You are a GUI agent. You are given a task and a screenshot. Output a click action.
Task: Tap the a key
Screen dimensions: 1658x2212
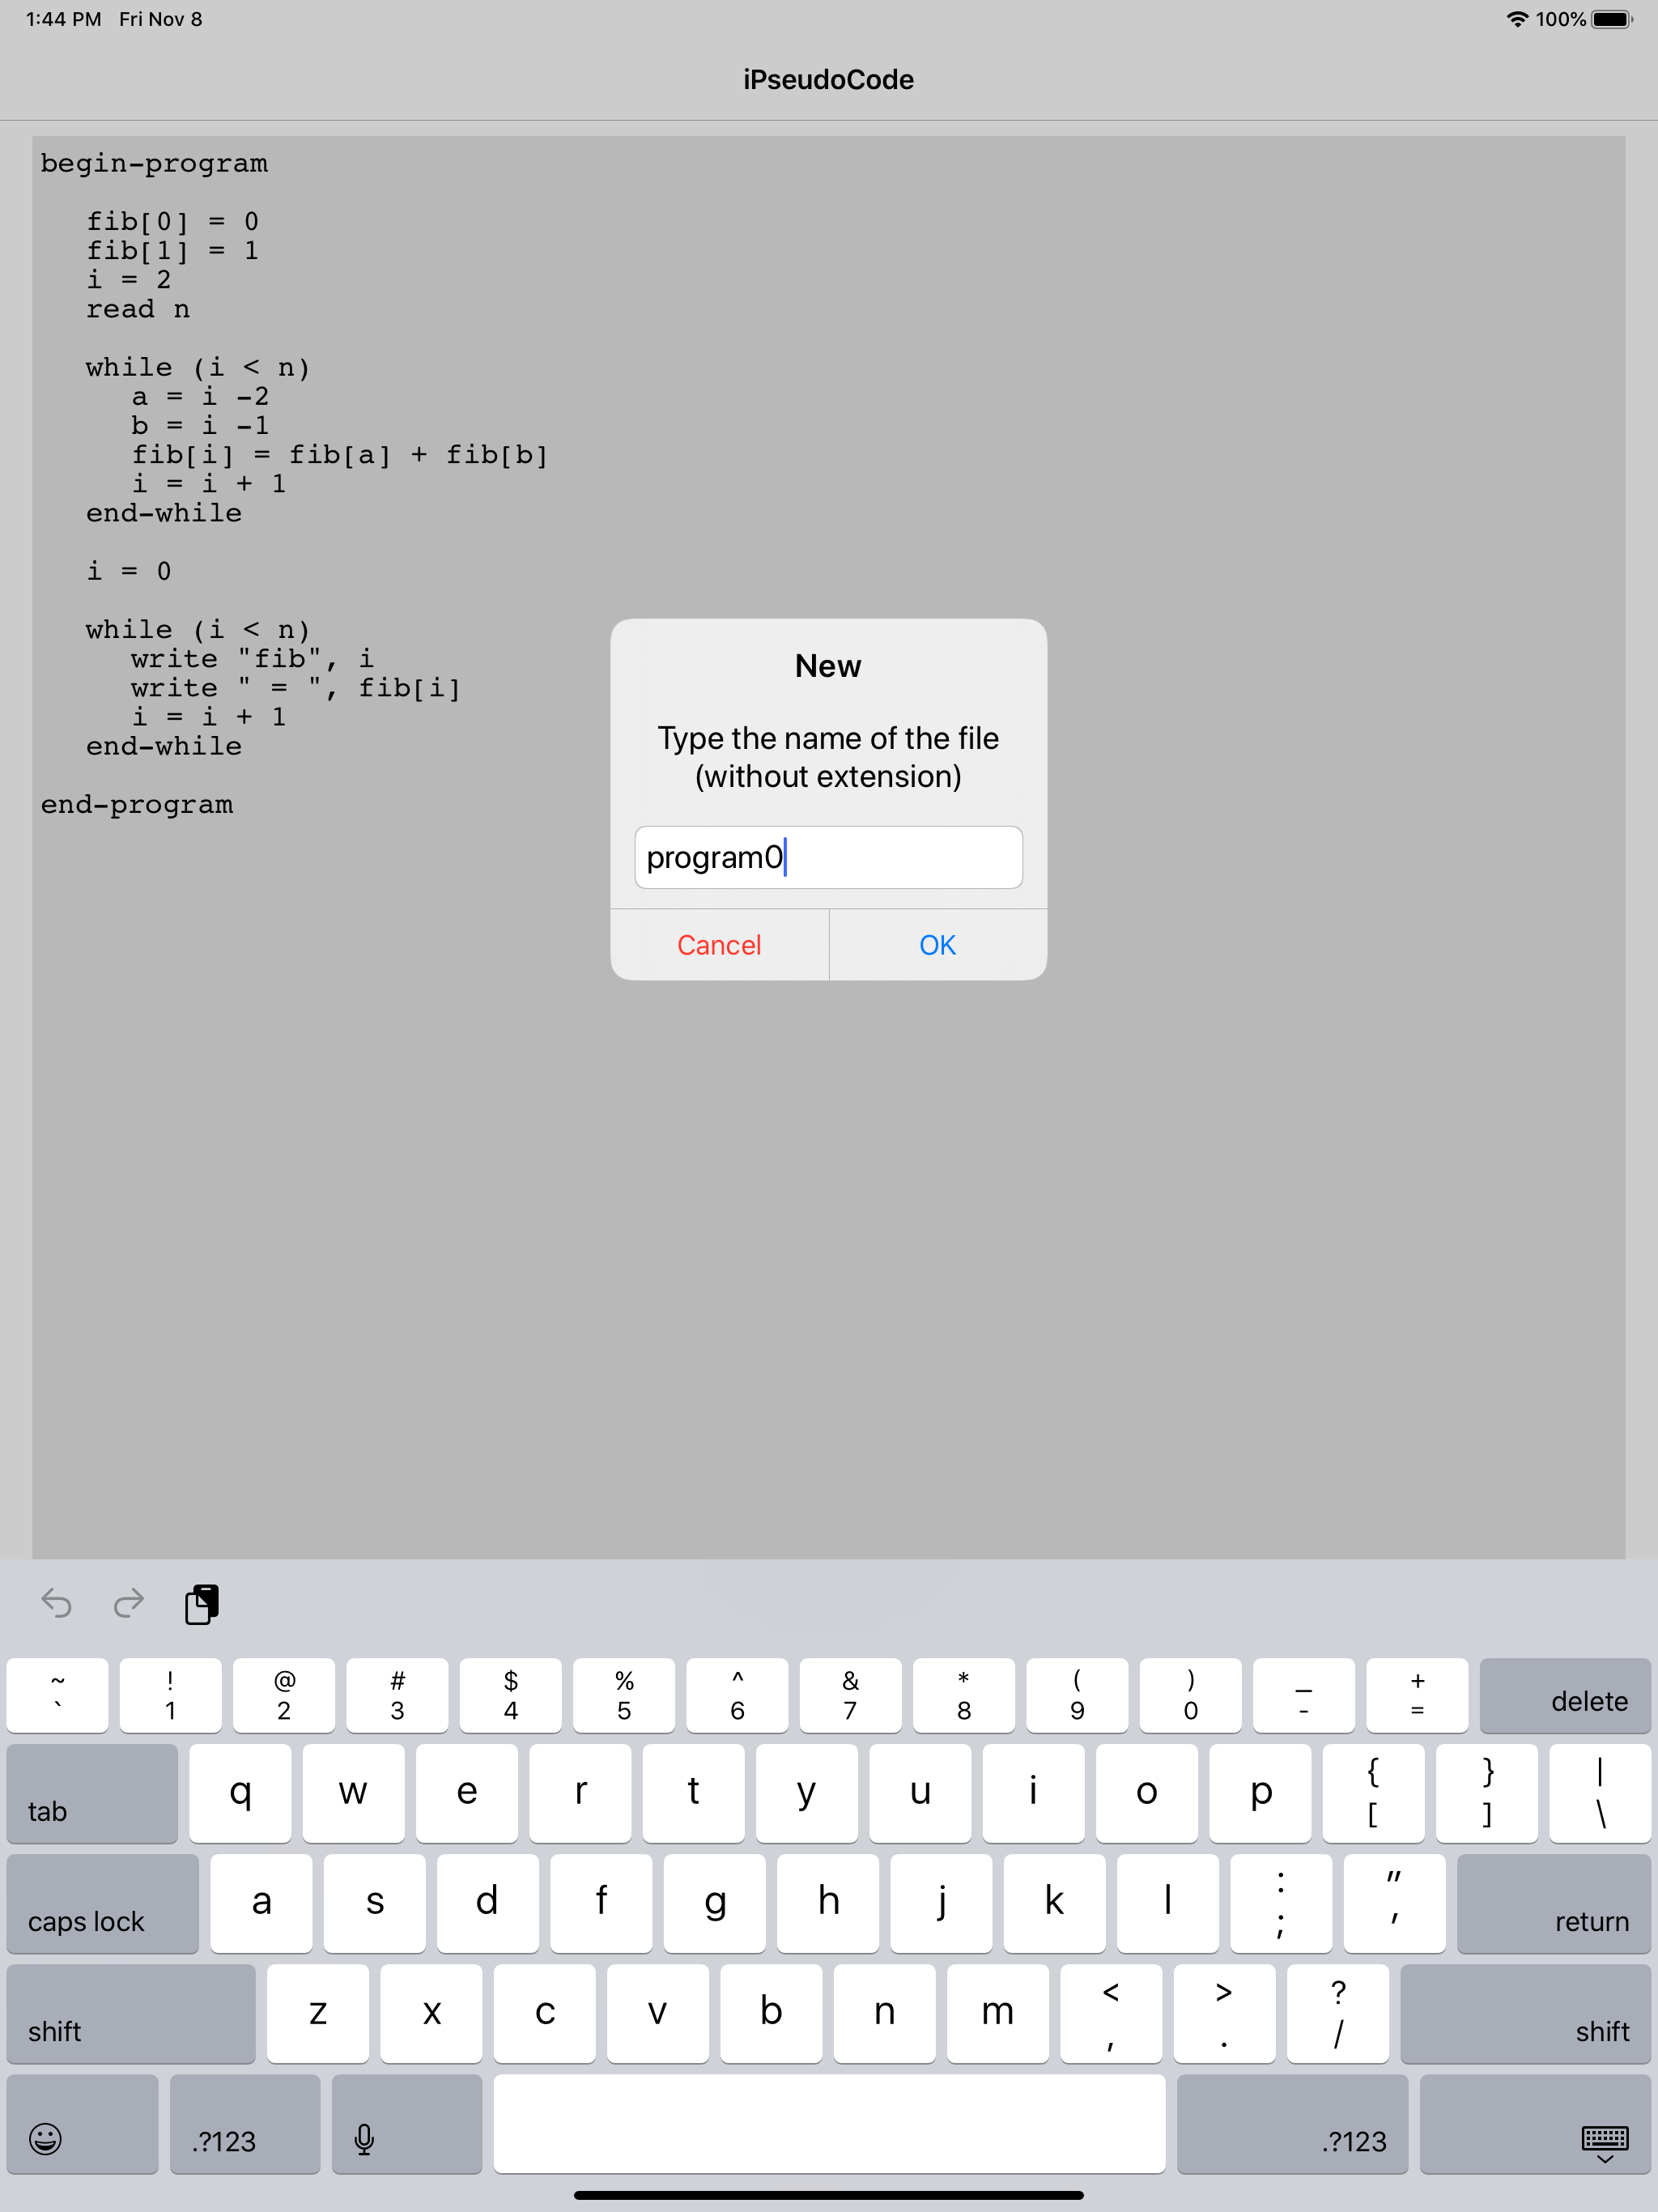[261, 1904]
